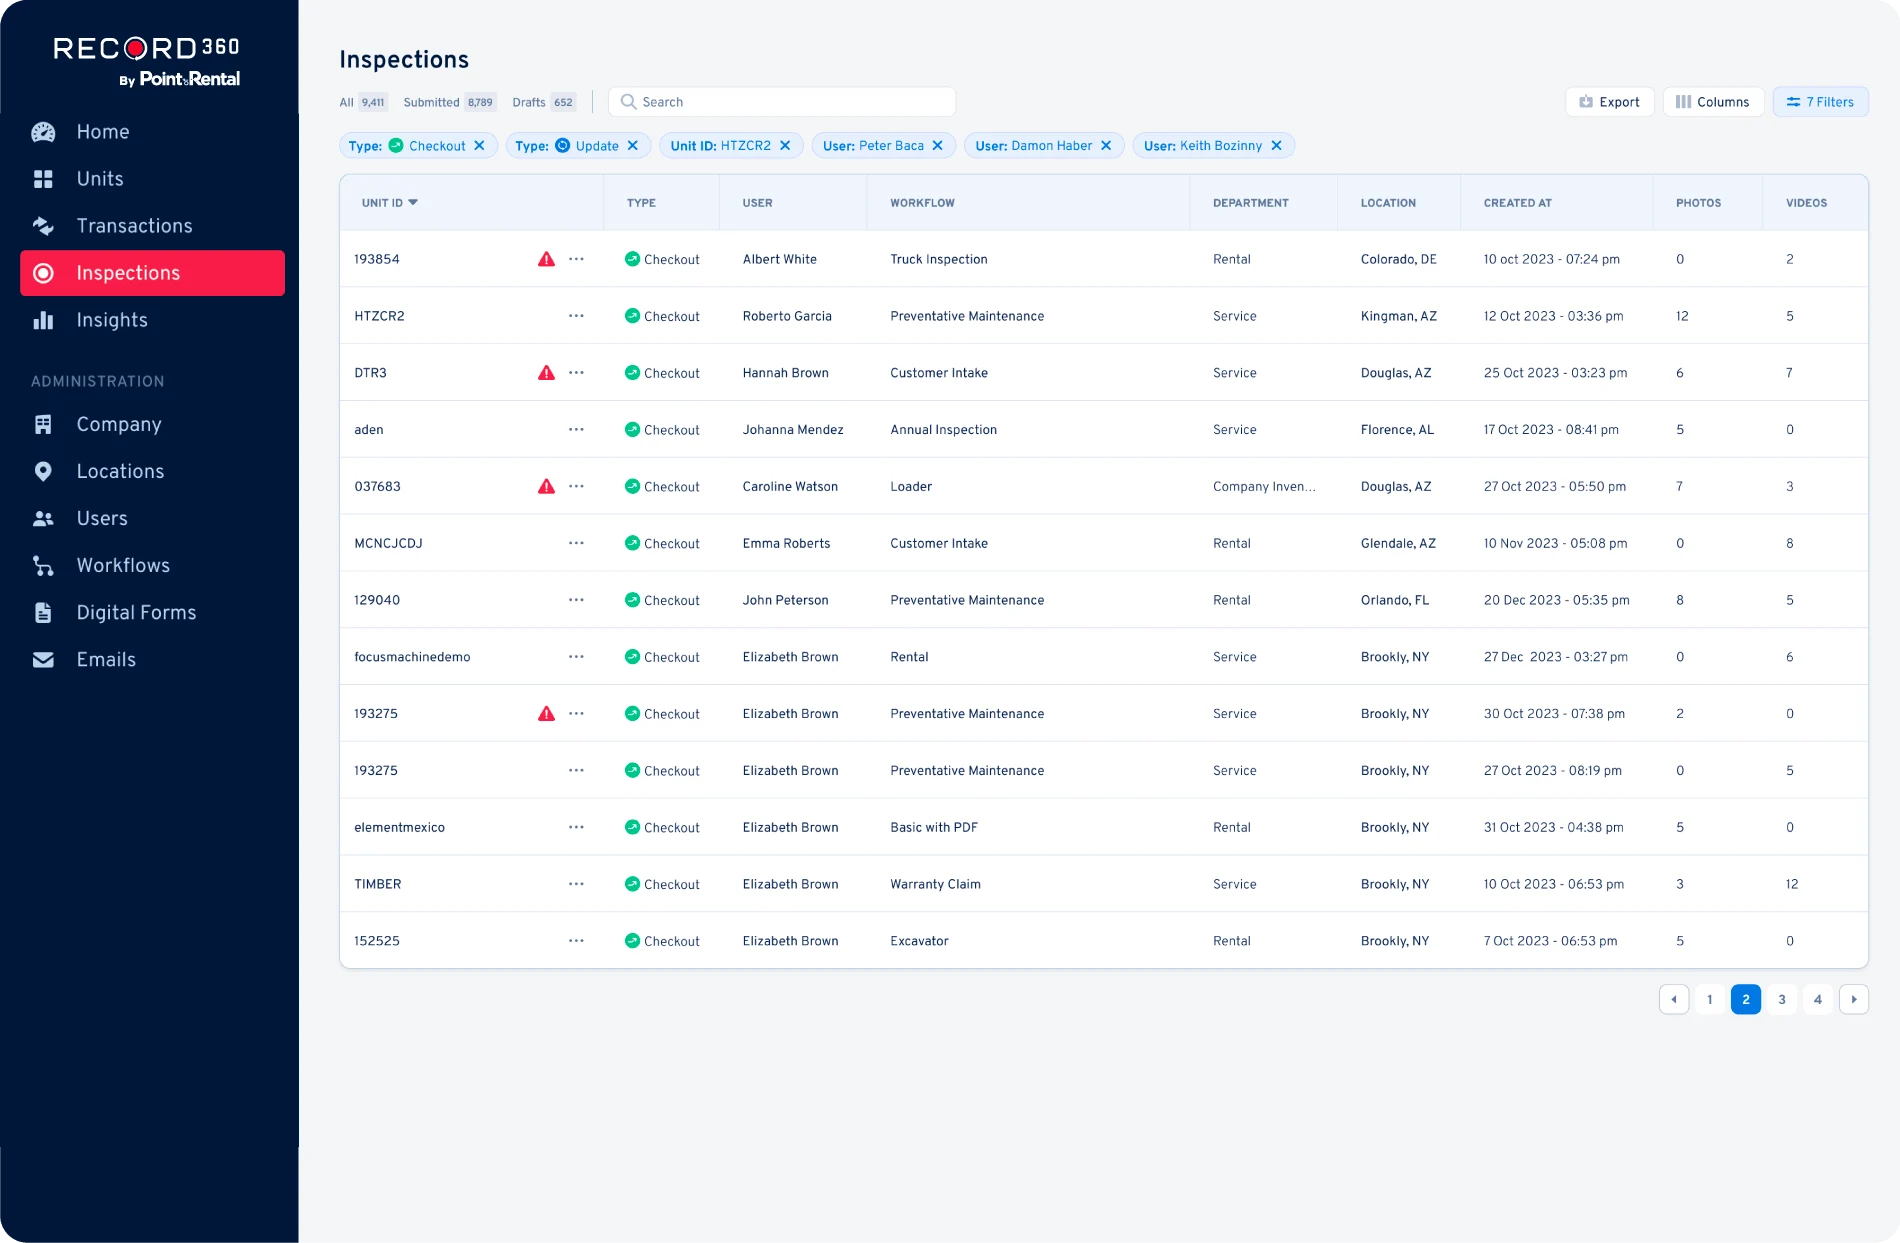Open Insights bar chart icon
This screenshot has width=1900, height=1243.
(43, 320)
